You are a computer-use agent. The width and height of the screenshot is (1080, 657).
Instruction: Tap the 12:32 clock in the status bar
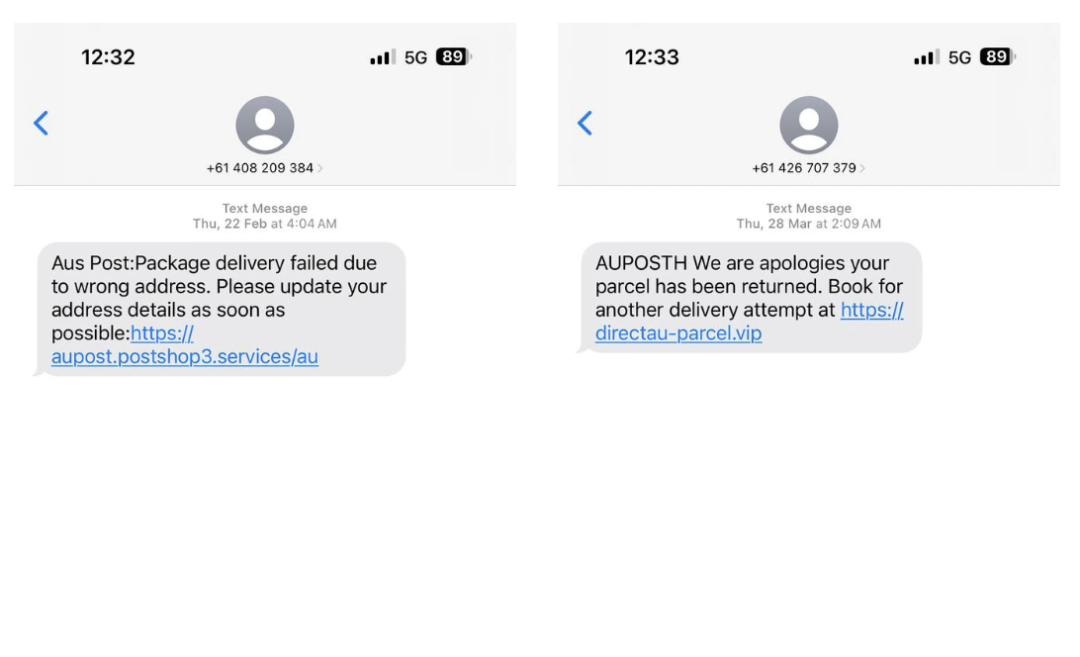pyautogui.click(x=108, y=57)
